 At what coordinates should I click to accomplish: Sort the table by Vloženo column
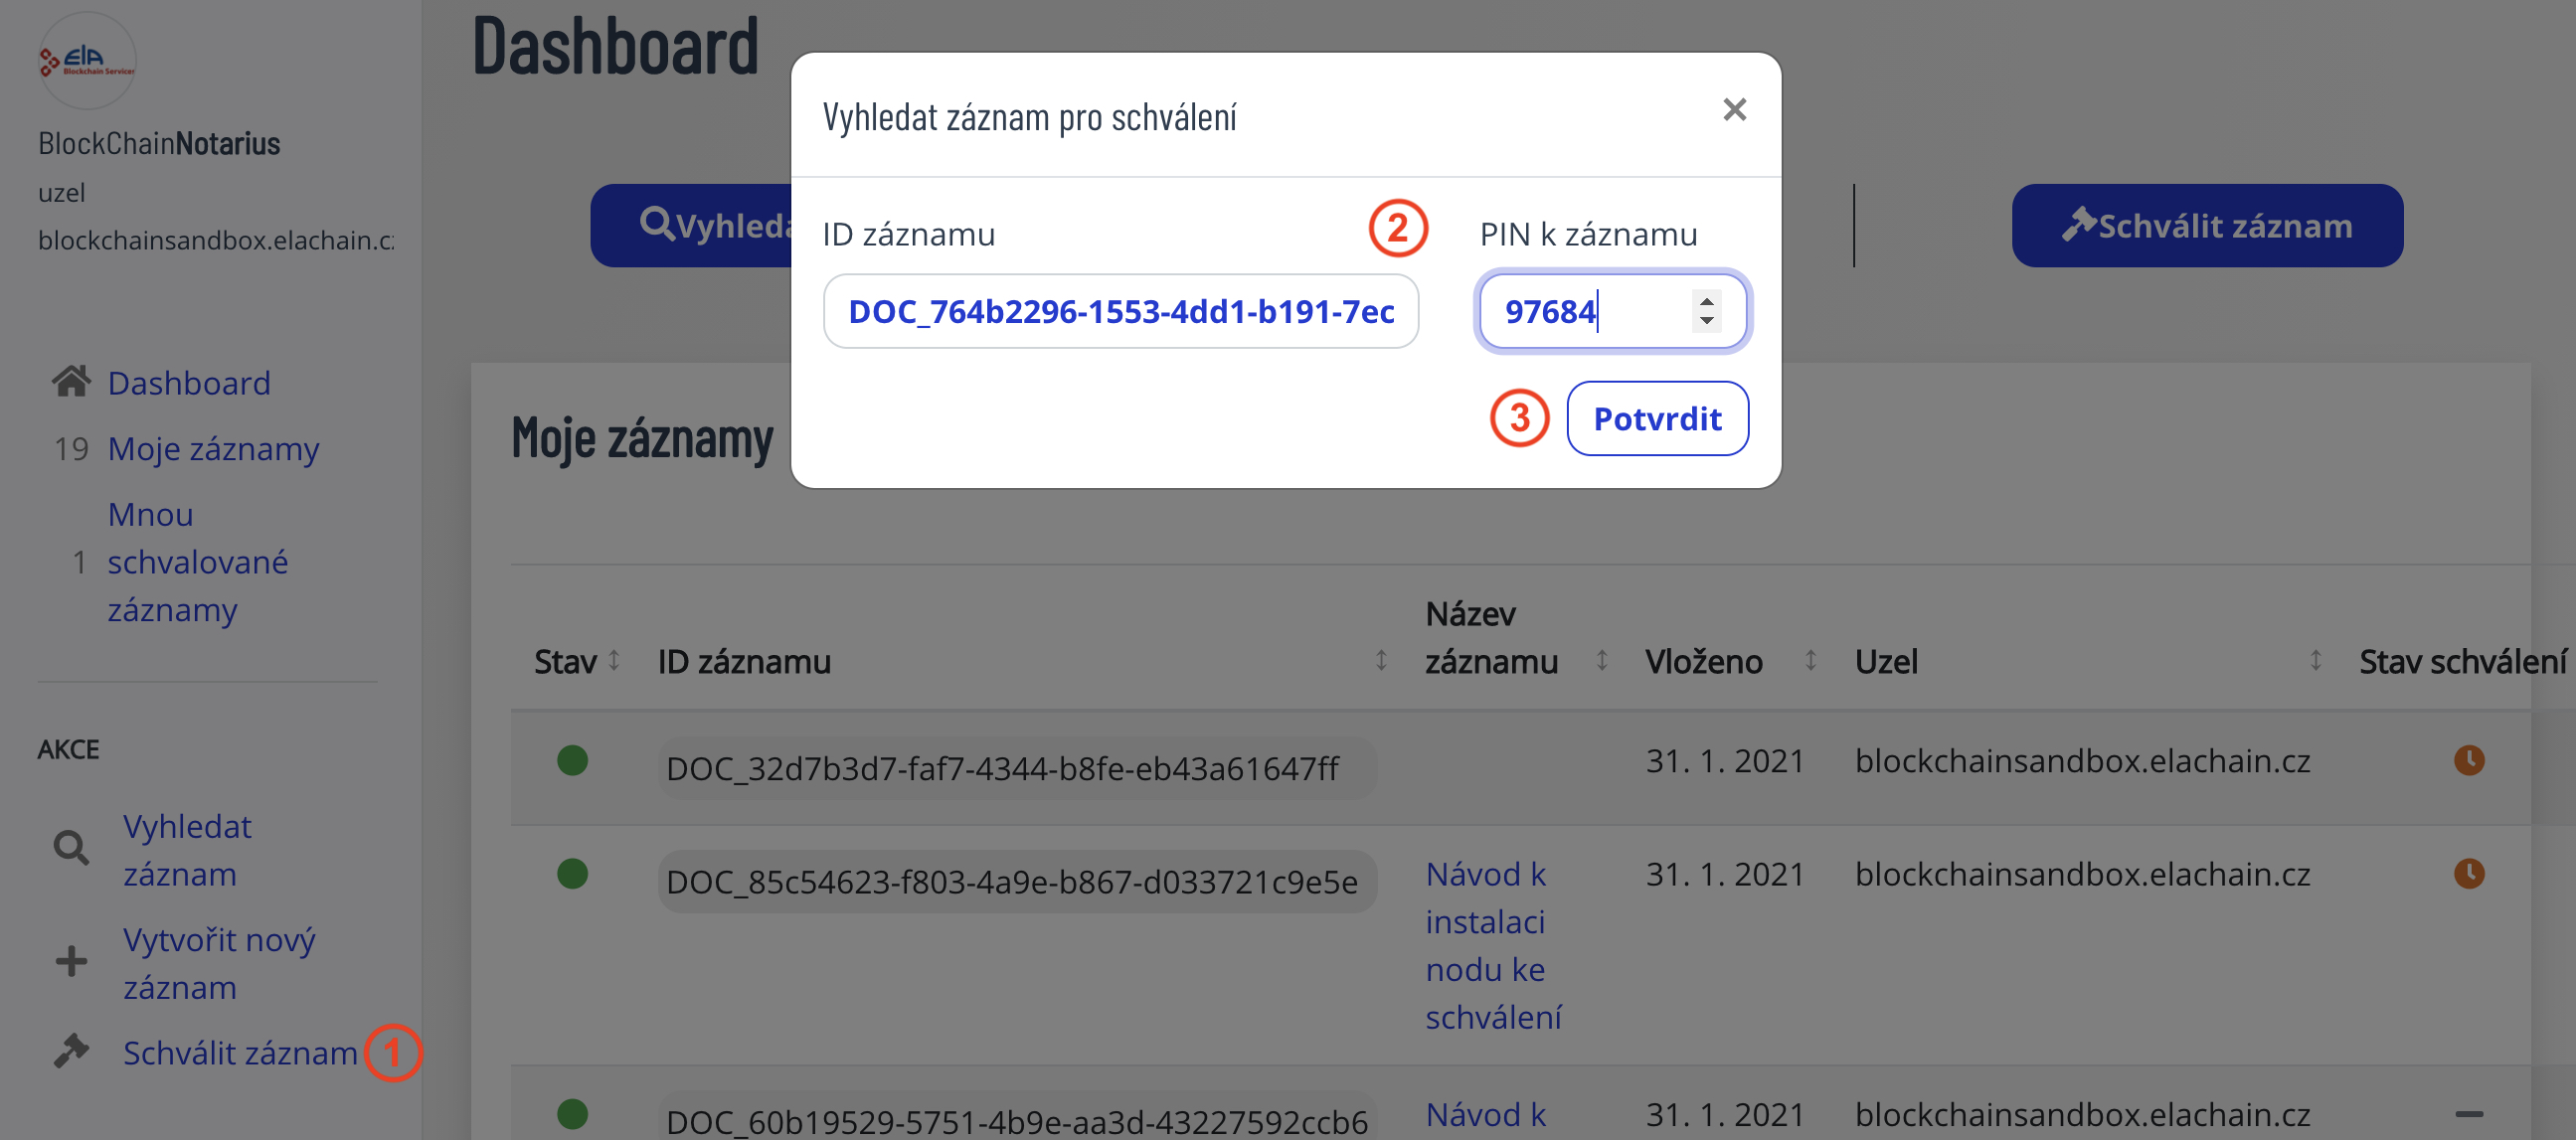1810,661
